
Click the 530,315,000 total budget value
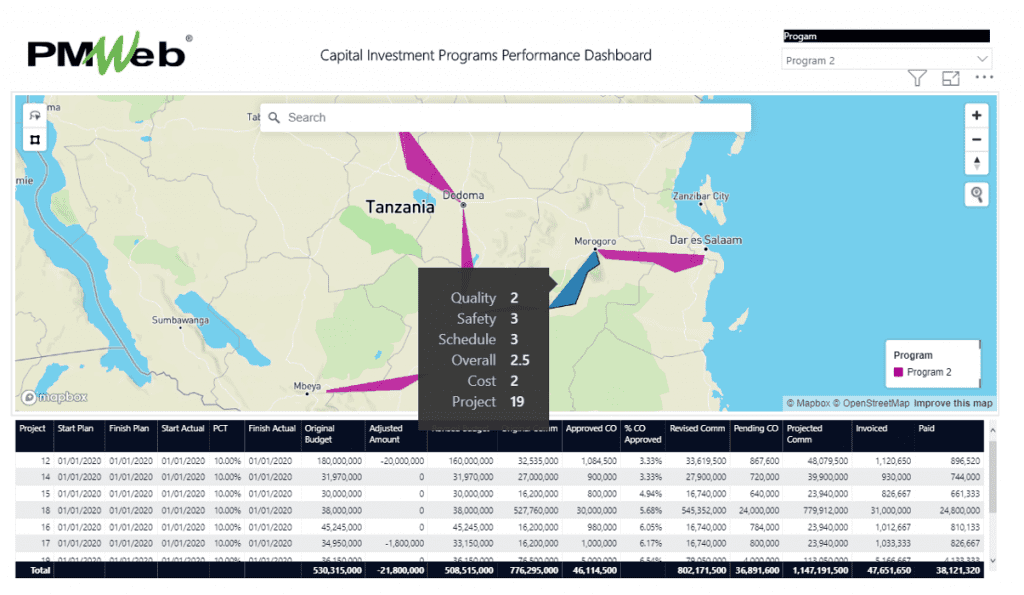337,570
